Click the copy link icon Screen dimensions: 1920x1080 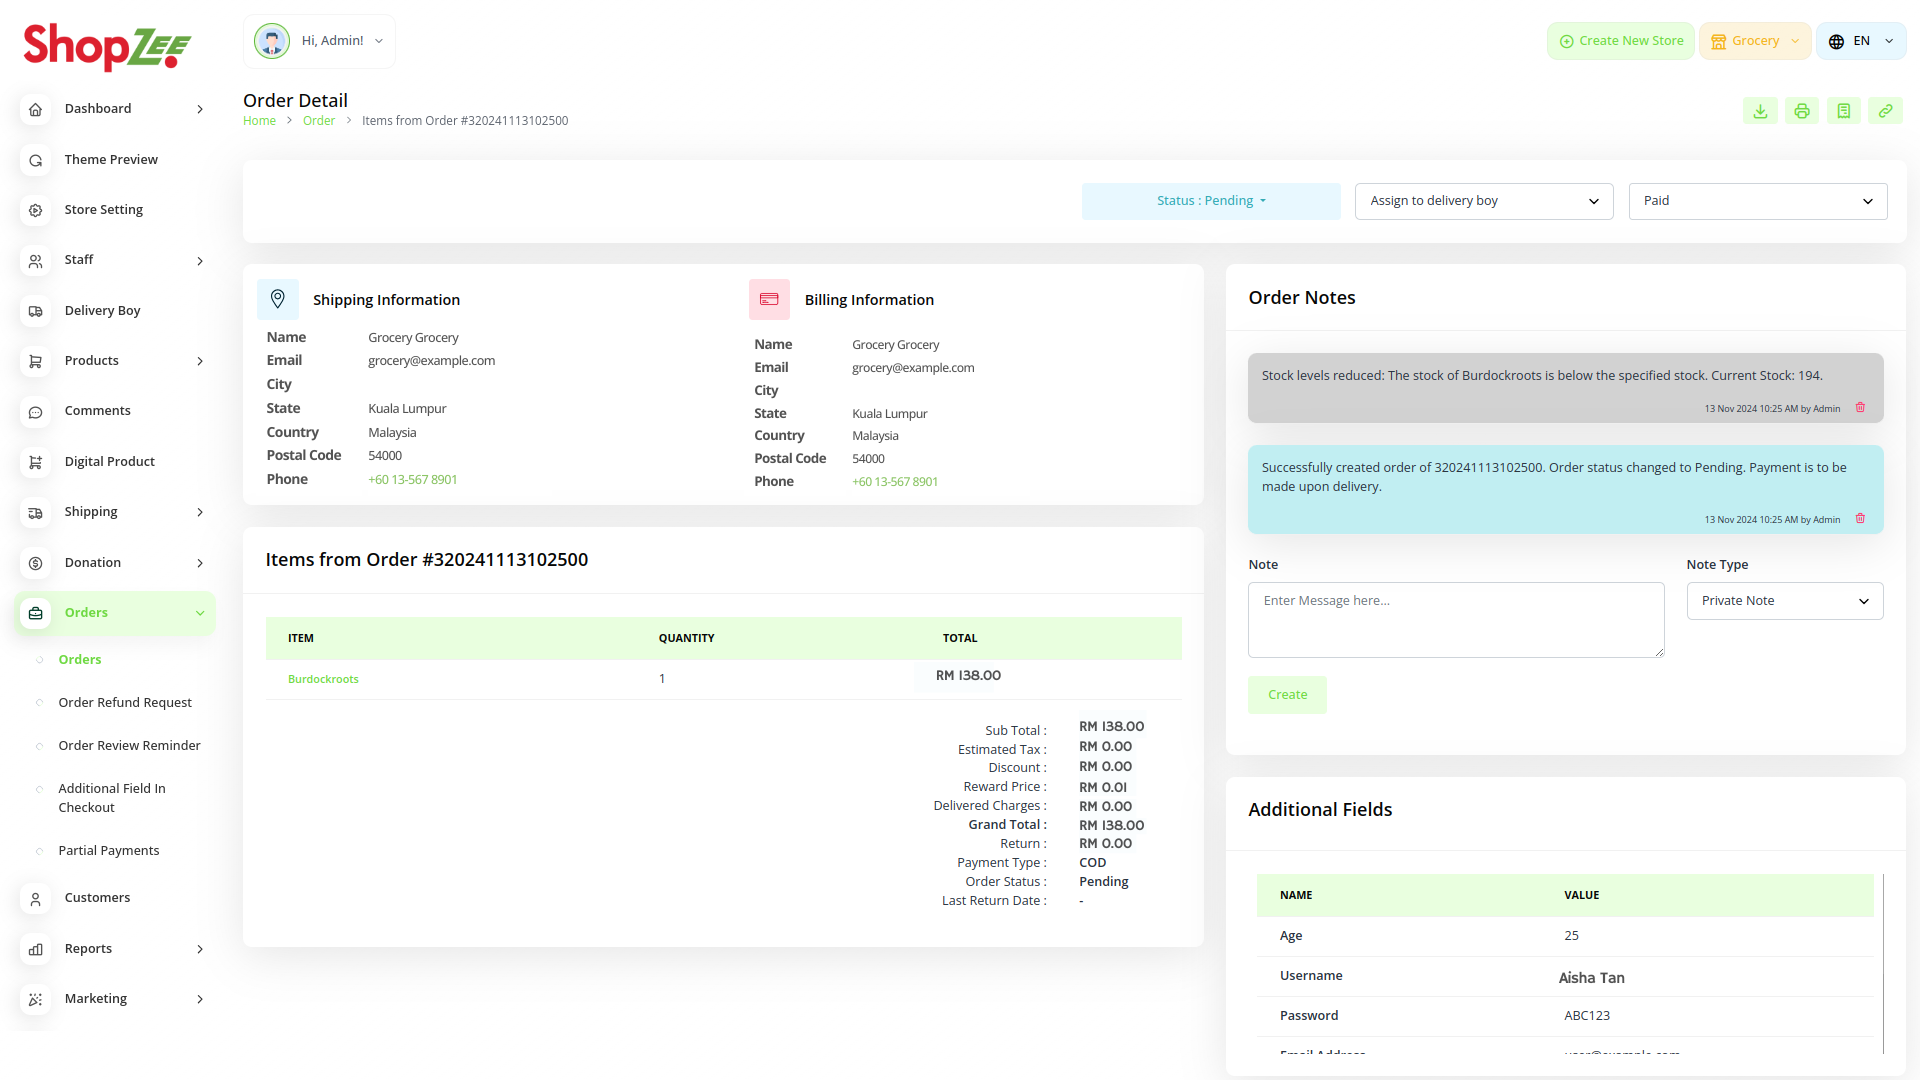pos(1885,111)
